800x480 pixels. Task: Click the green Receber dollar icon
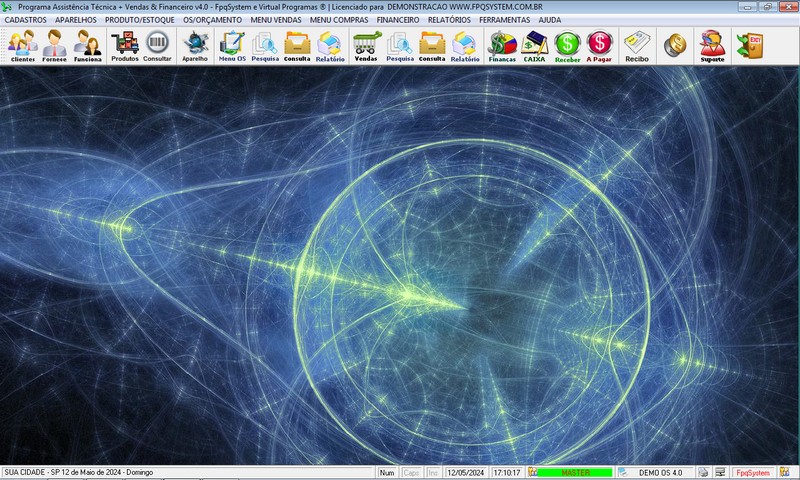click(567, 46)
